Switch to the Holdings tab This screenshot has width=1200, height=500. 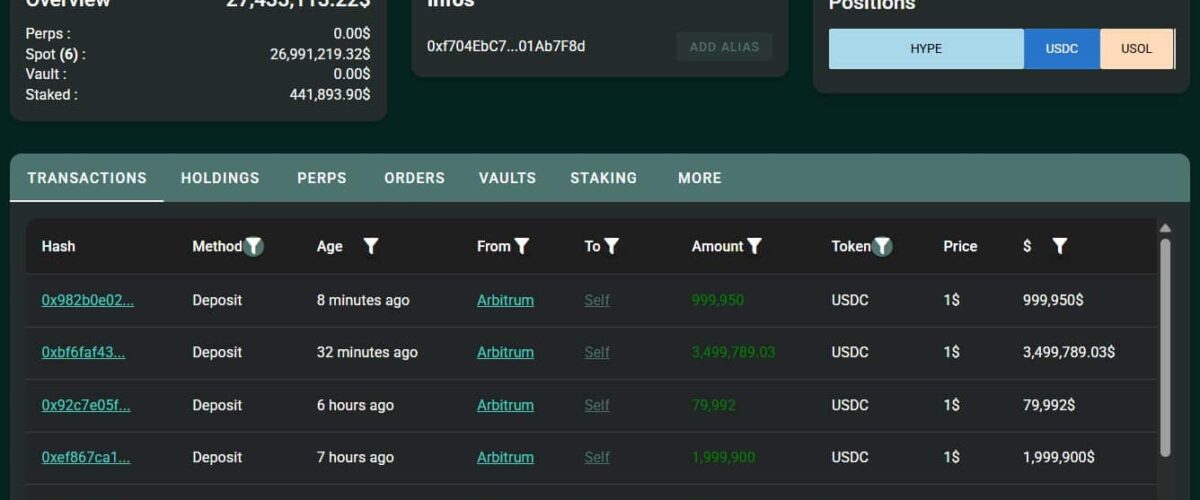coord(220,178)
